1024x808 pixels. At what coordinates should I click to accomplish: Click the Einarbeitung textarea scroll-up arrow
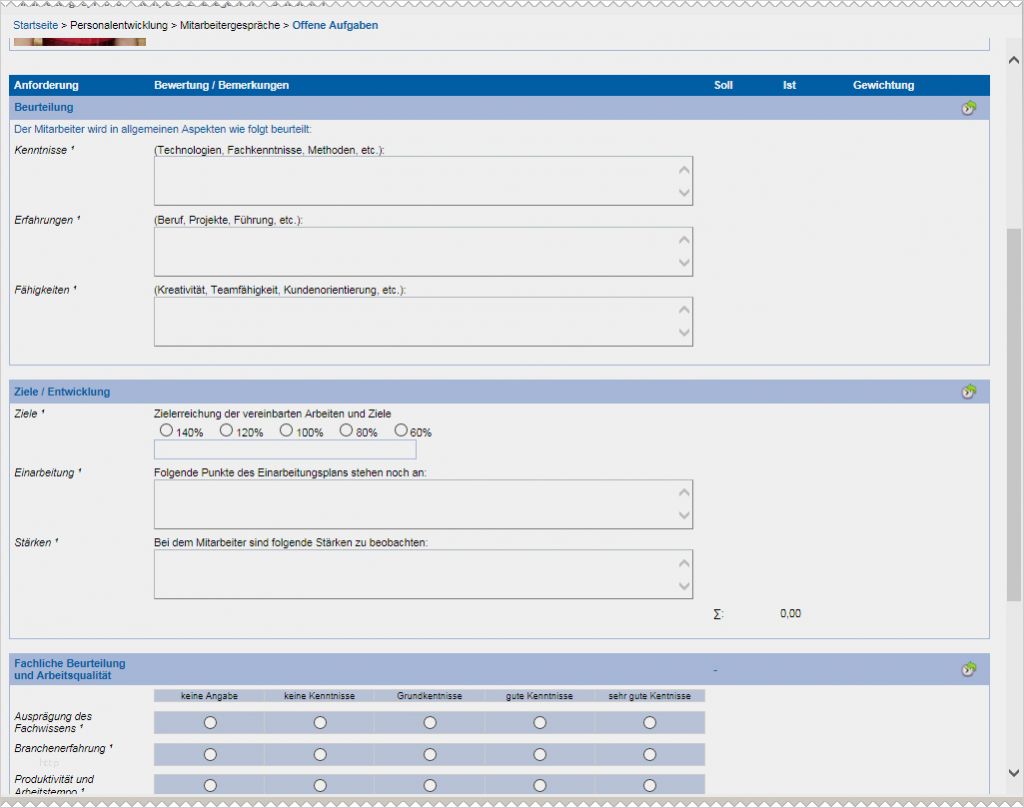click(x=684, y=492)
